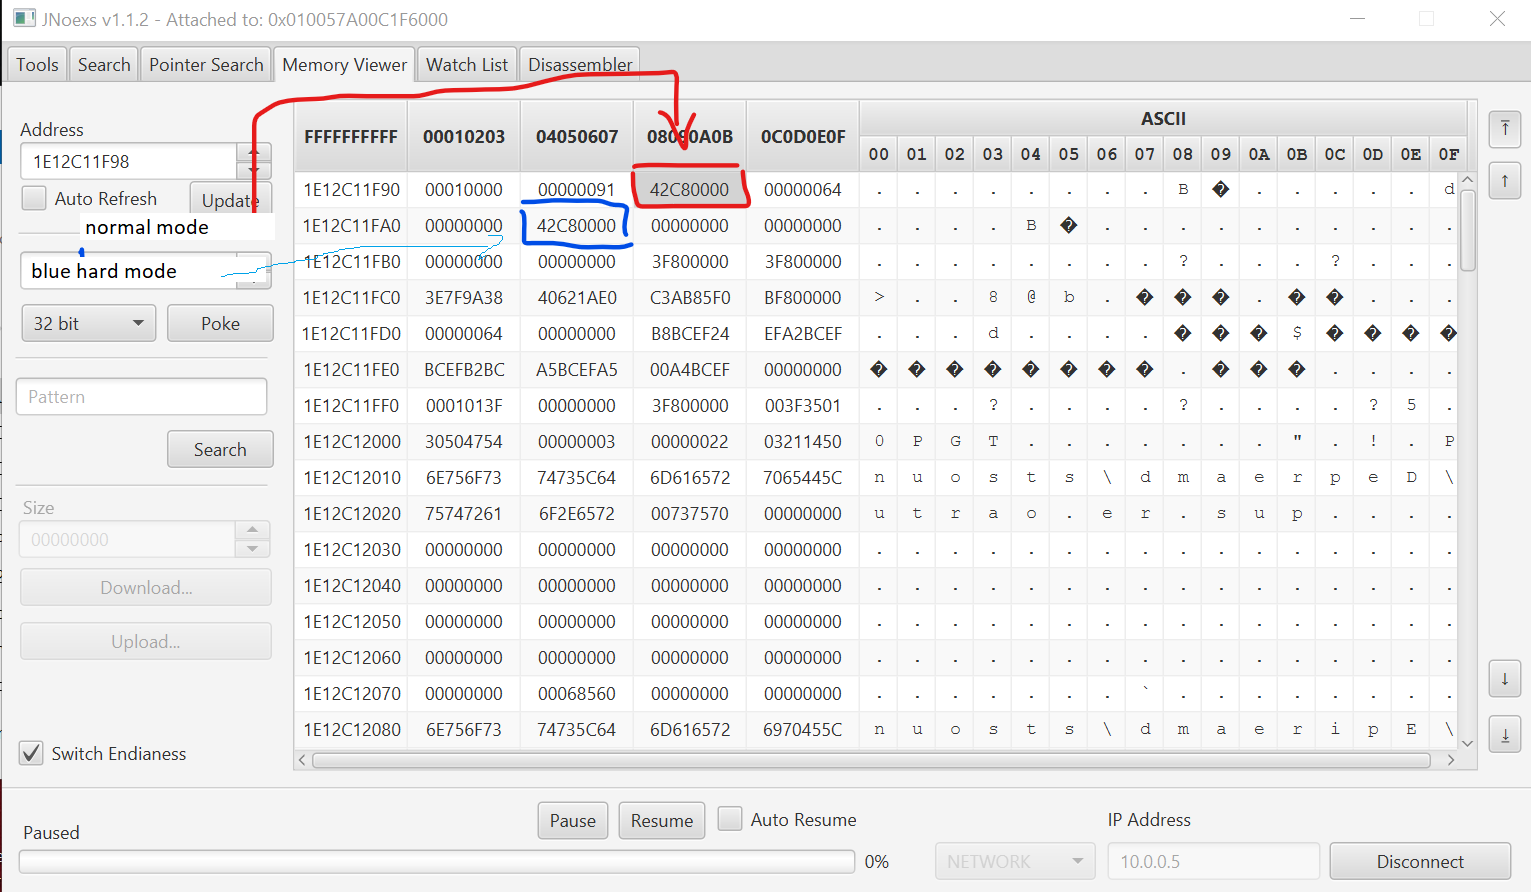1531x892 pixels.
Task: Click the Poke button
Action: point(220,323)
